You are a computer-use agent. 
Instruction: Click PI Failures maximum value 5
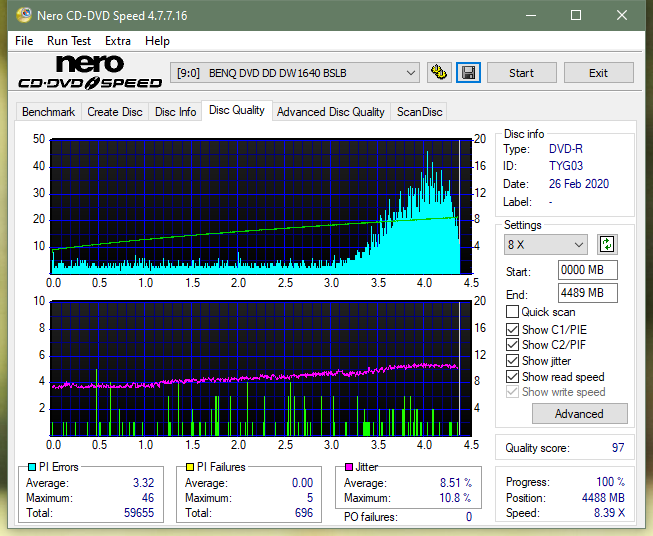(310, 498)
